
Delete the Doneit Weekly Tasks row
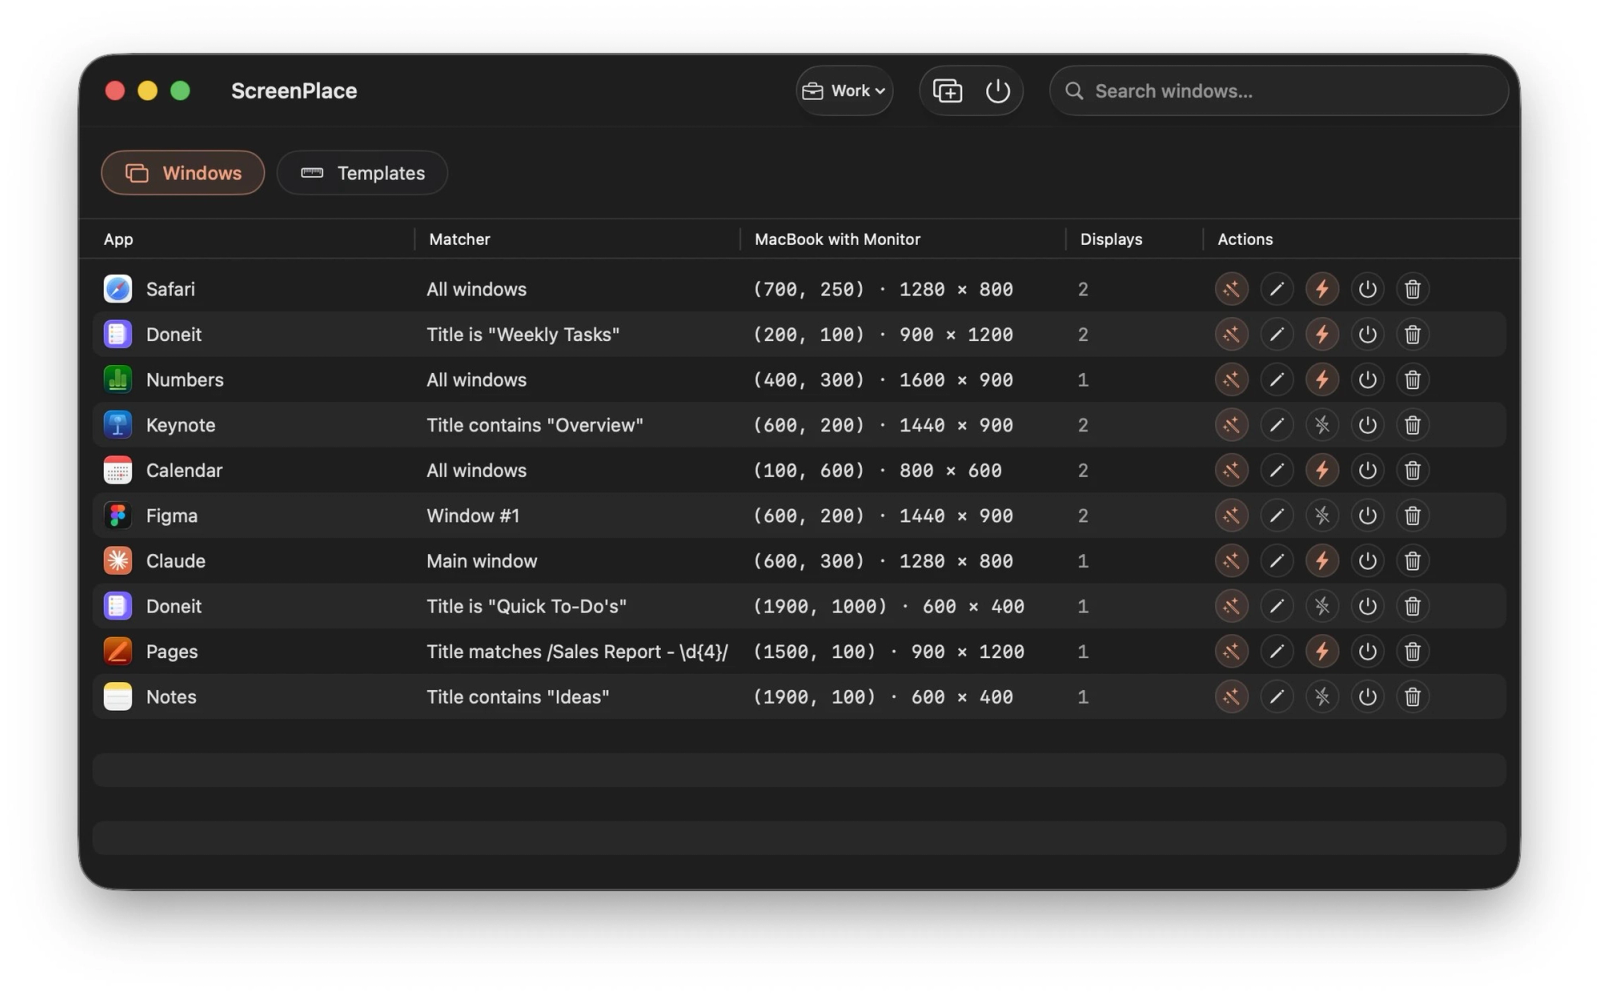pos(1412,334)
